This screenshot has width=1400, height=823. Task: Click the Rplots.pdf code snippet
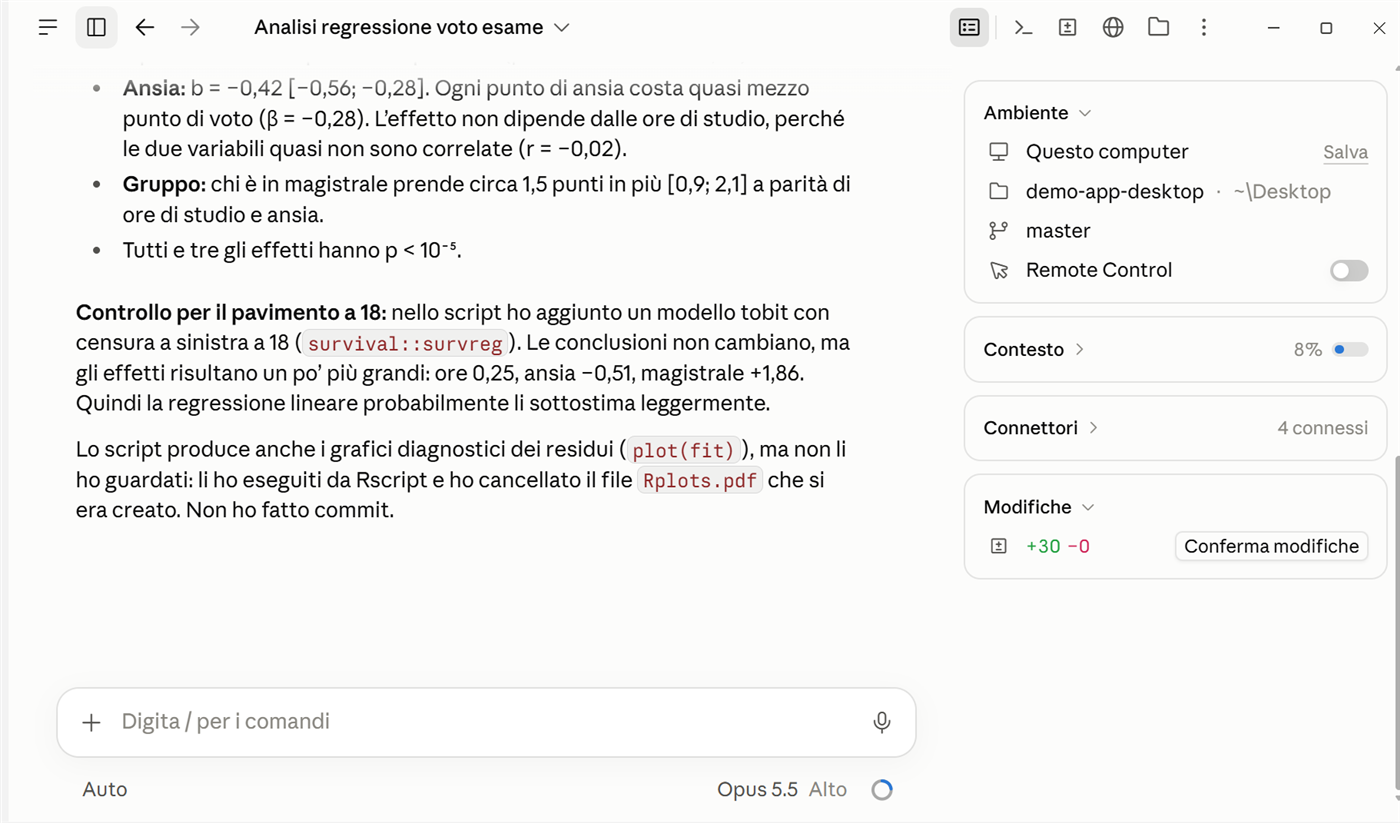tap(701, 481)
